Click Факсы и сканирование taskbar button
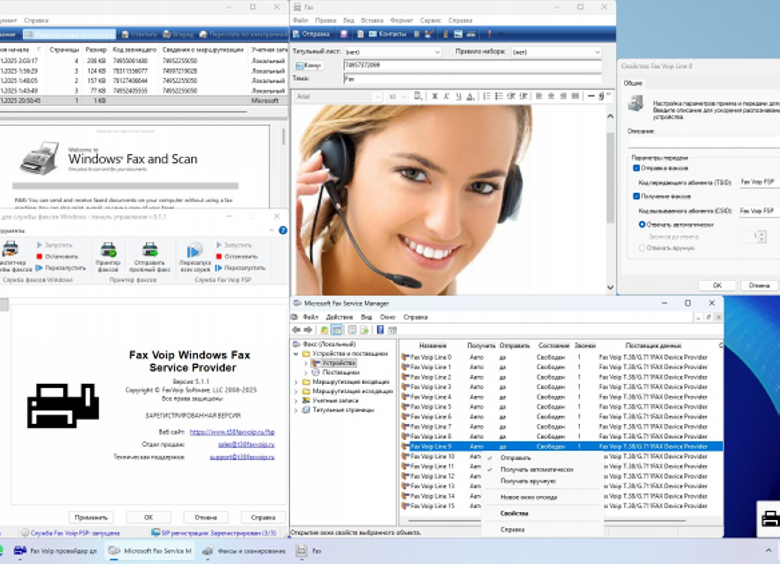Screen dimensions: 780x564 244,551
